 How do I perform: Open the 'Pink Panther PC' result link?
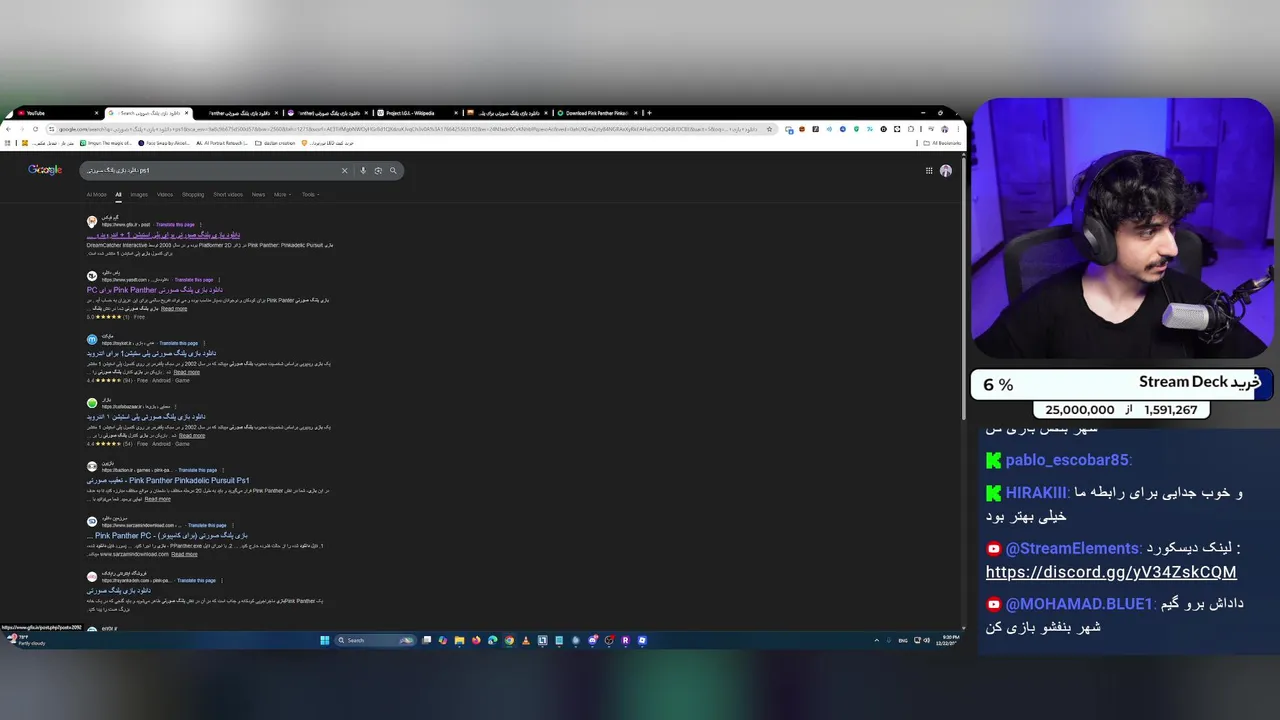click(x=168, y=536)
